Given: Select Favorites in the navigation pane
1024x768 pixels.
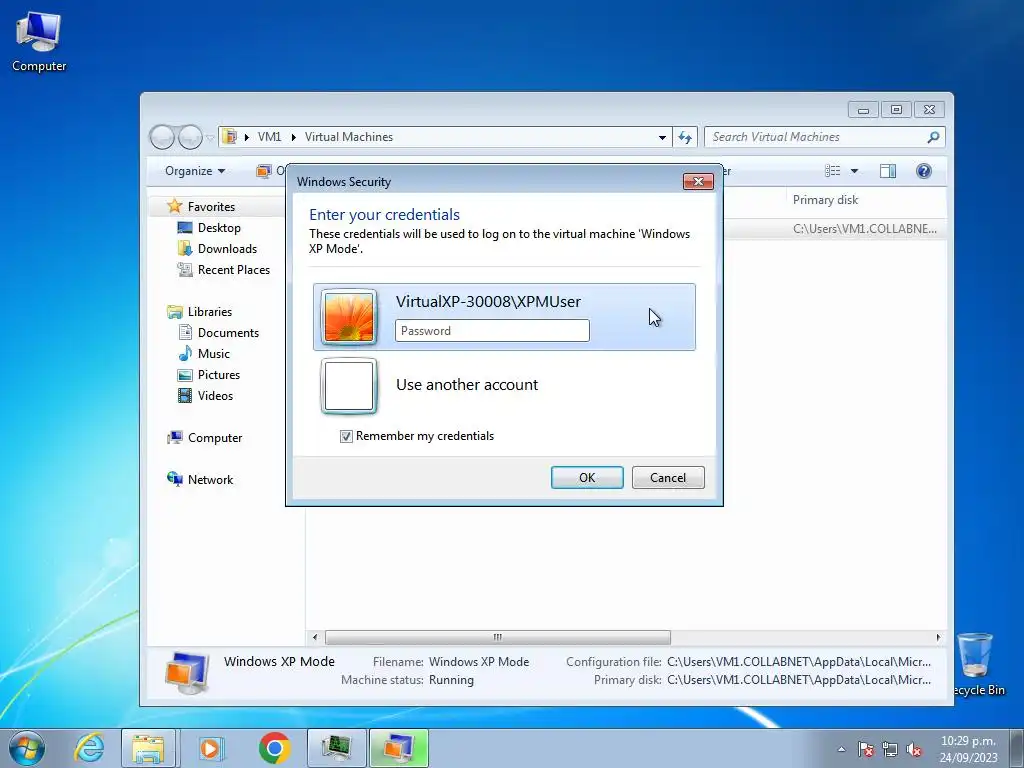Looking at the screenshot, I should pos(211,206).
